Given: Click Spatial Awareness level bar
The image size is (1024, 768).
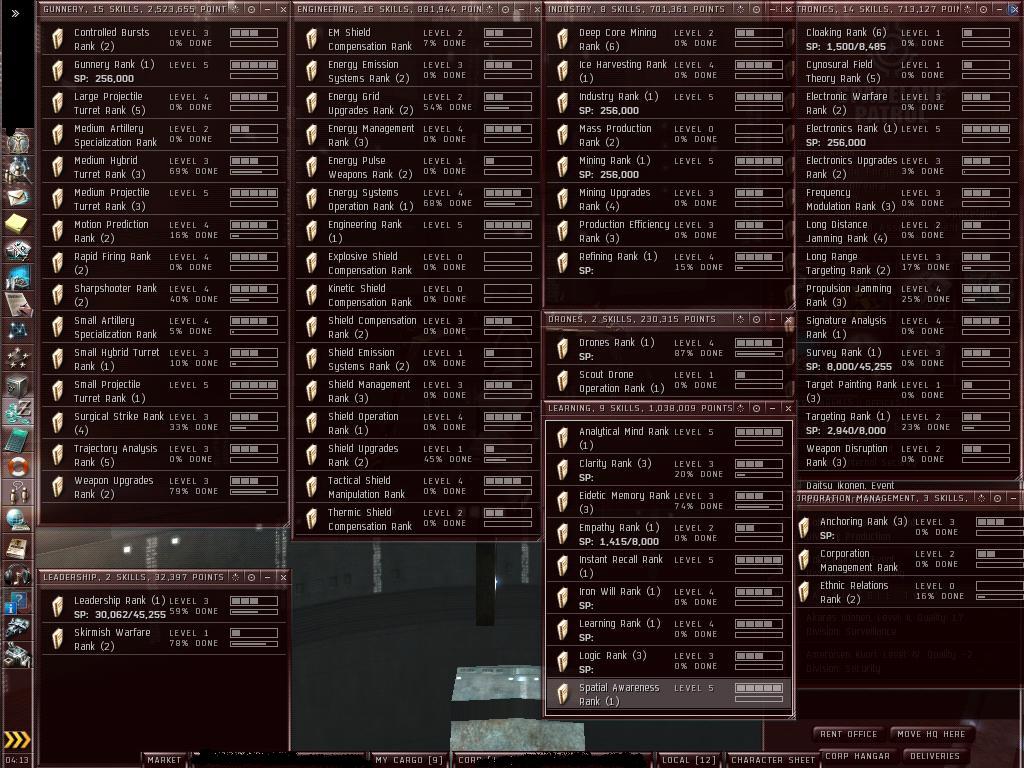Looking at the screenshot, I should coord(759,688).
